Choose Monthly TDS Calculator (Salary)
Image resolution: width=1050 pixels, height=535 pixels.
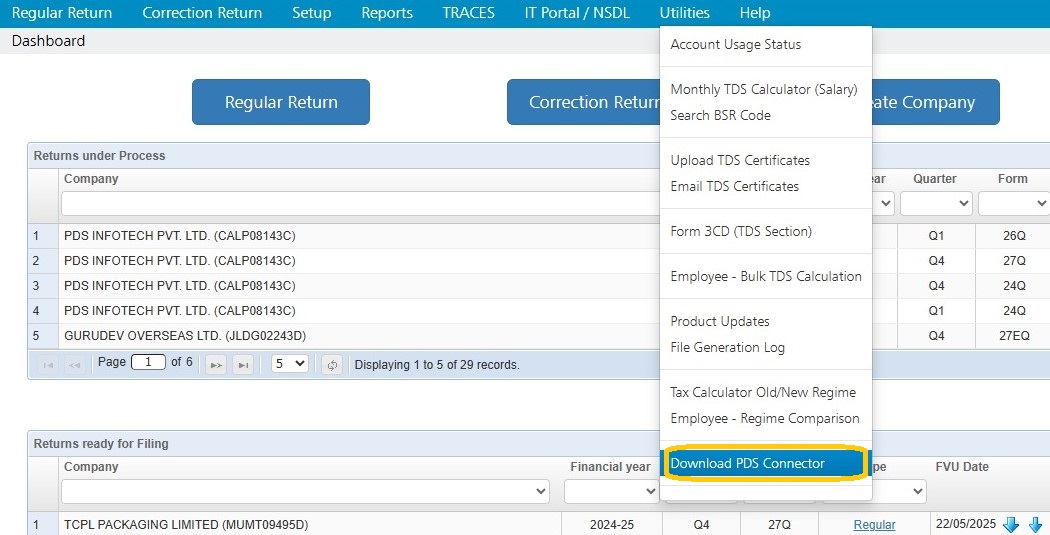click(763, 89)
